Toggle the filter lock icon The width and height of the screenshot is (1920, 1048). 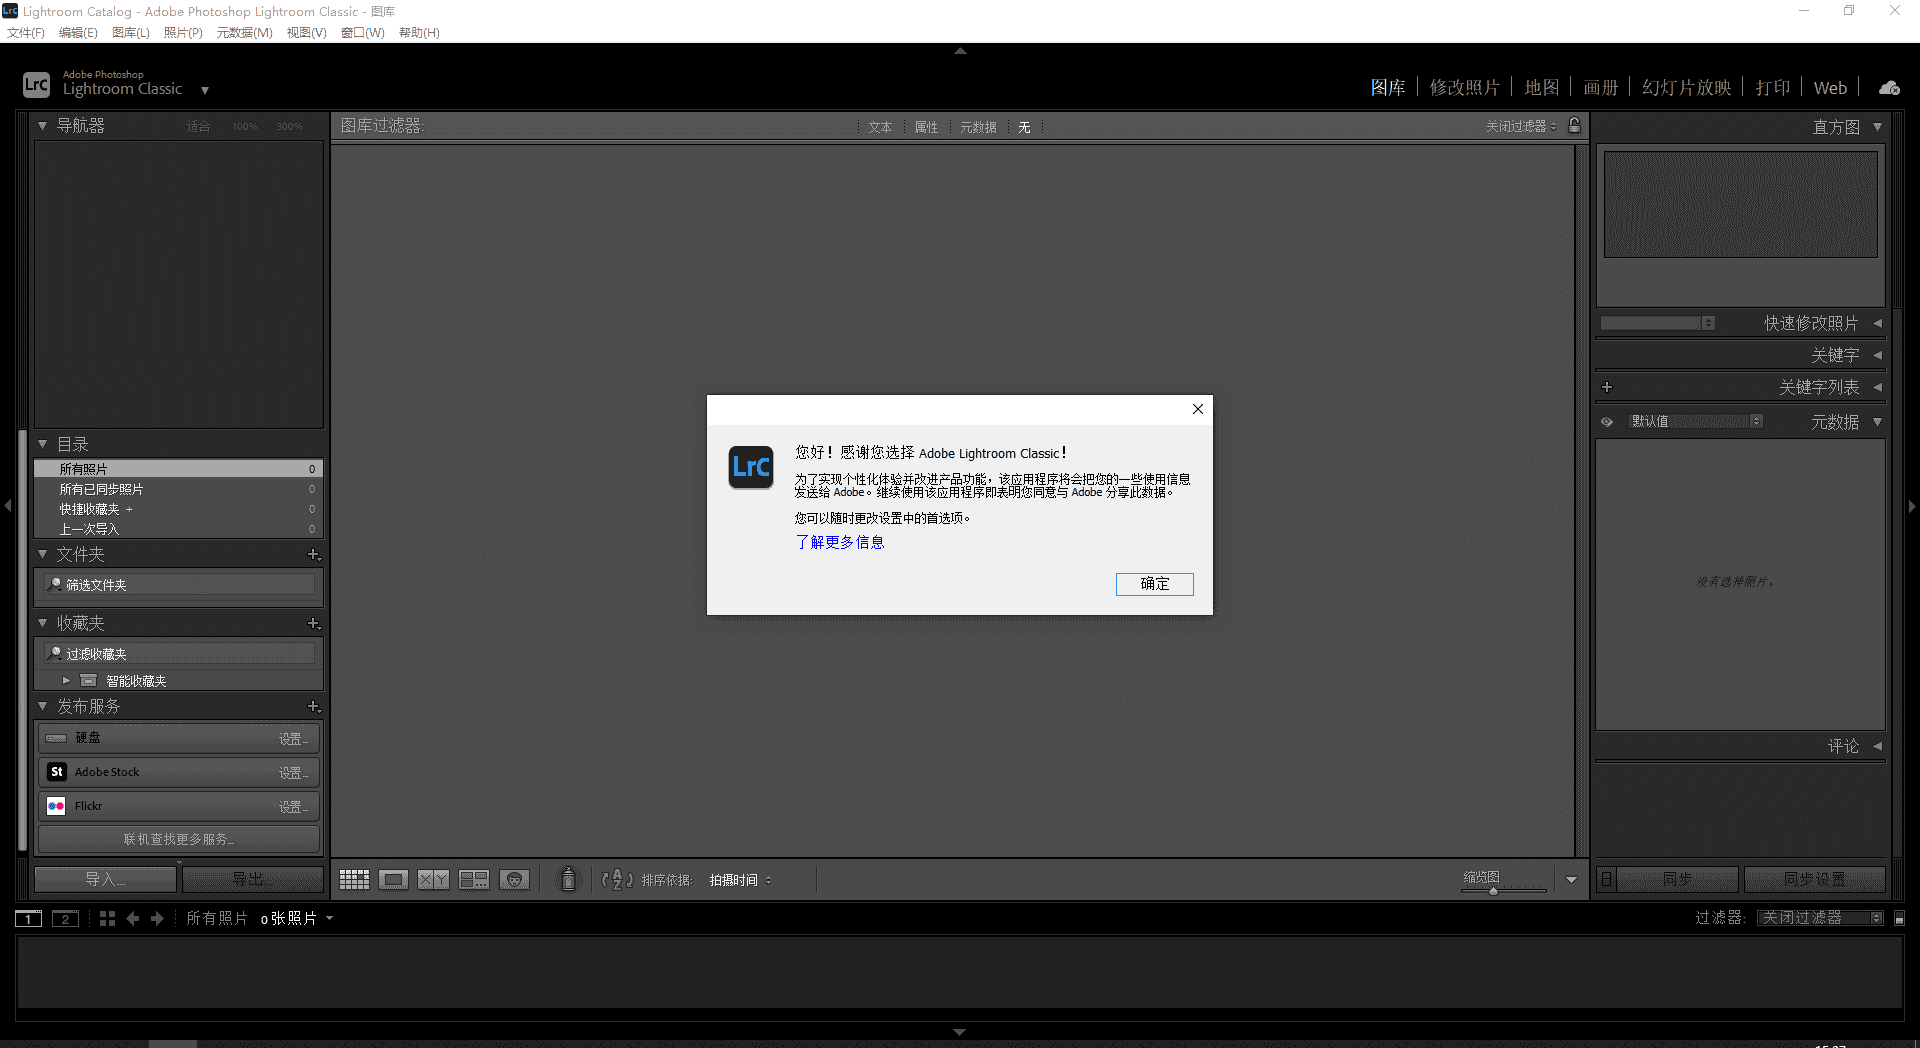point(1574,126)
